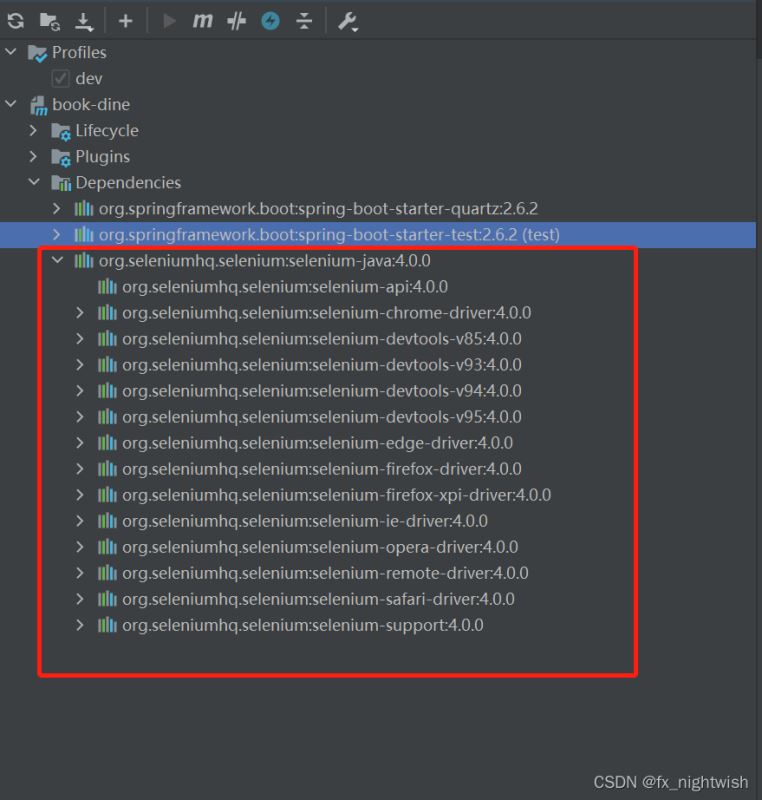Expand selenium-devtools-v95 dependency
762x800 pixels.
pos(80,417)
